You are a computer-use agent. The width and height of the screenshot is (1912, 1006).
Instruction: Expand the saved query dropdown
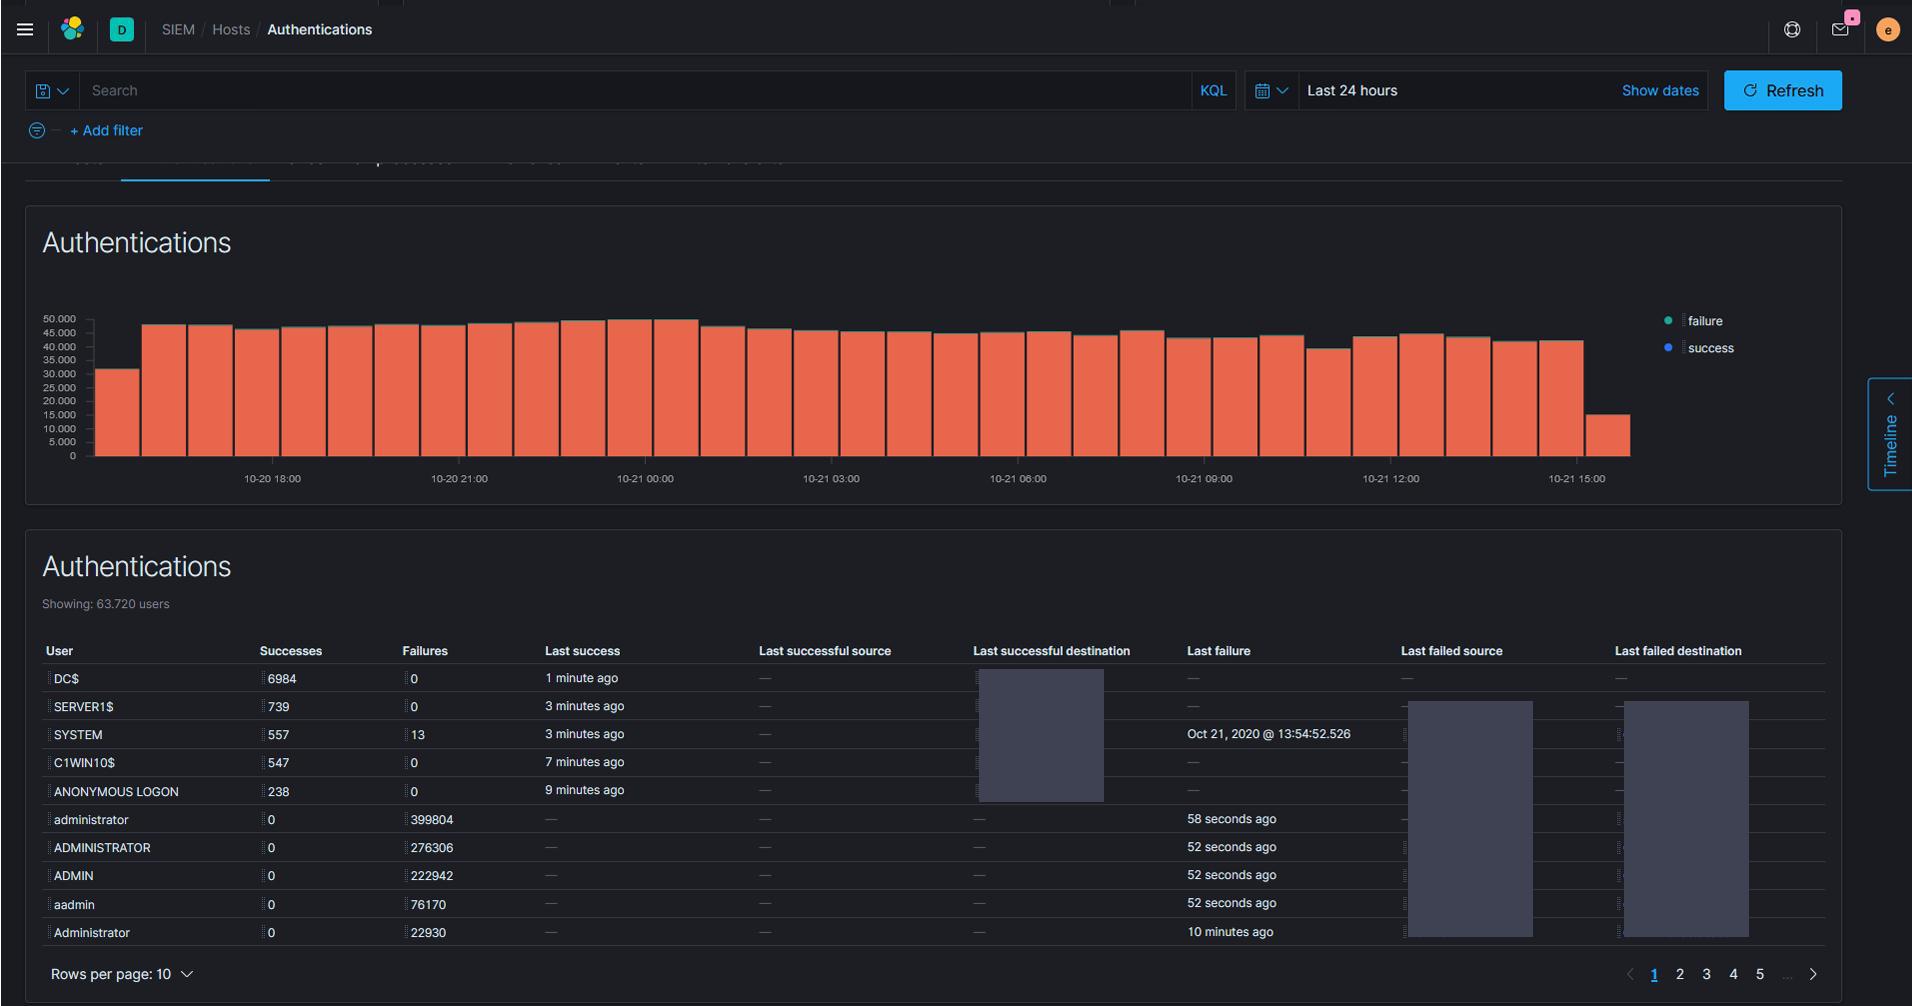(52, 91)
